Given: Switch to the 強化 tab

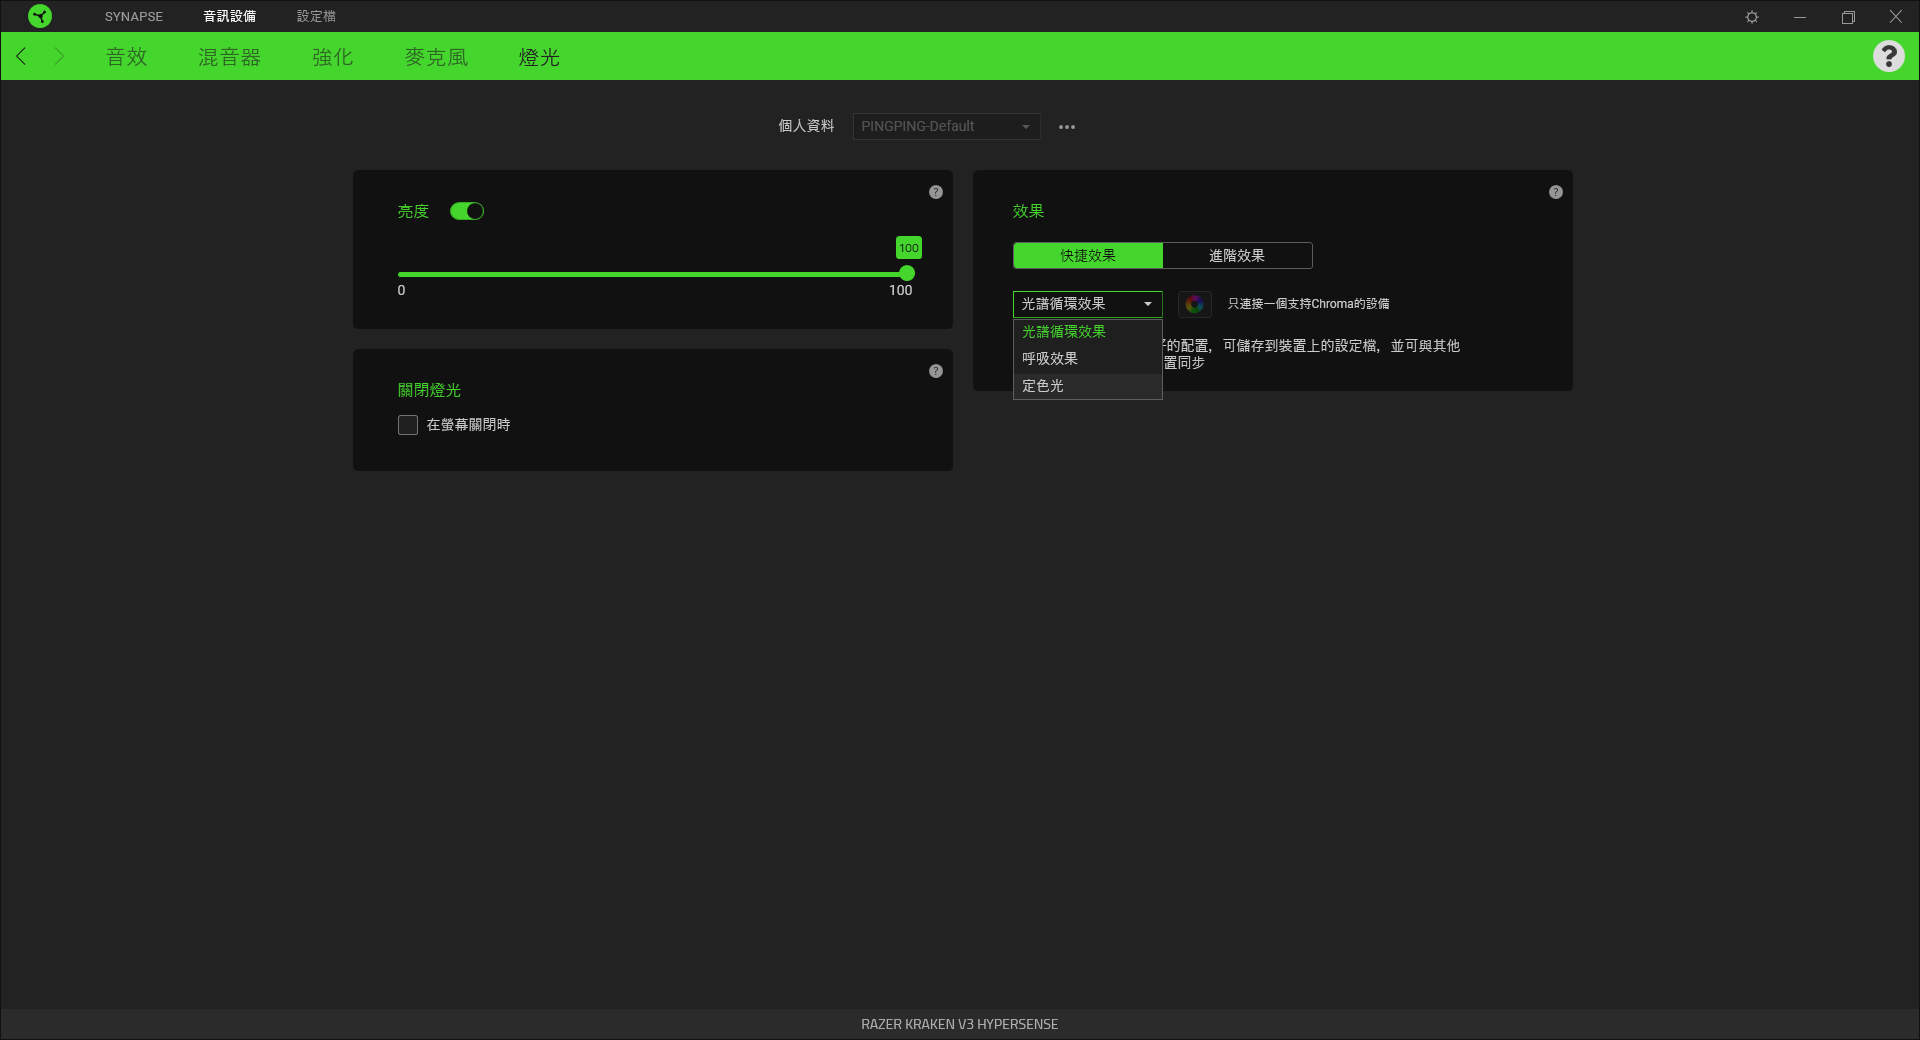Looking at the screenshot, I should 333,57.
